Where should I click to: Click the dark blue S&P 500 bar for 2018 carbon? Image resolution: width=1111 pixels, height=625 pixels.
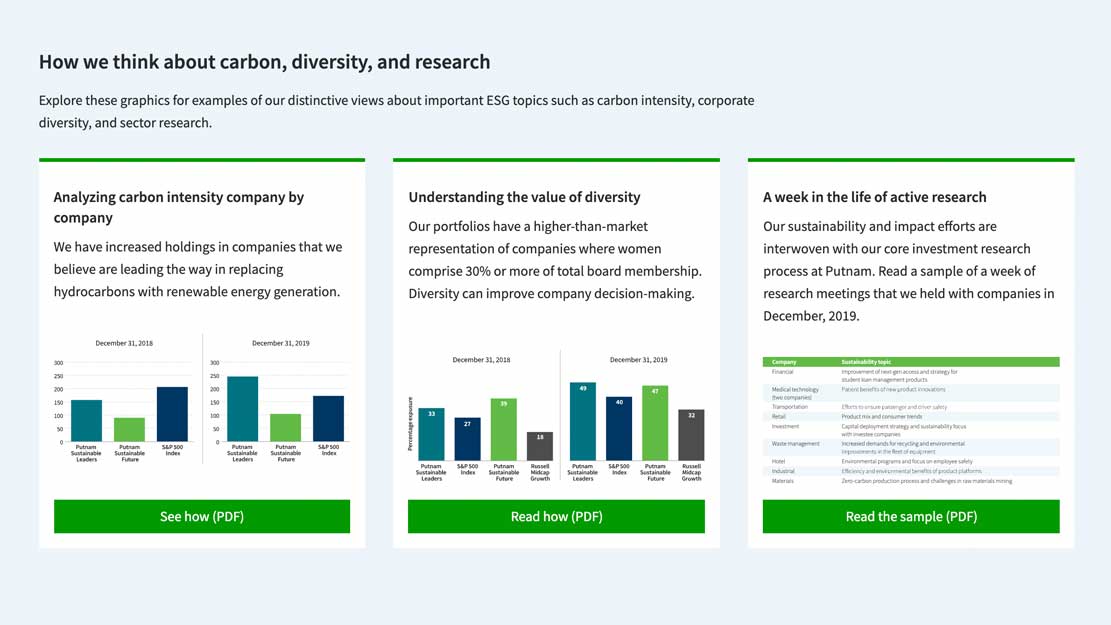(x=172, y=414)
